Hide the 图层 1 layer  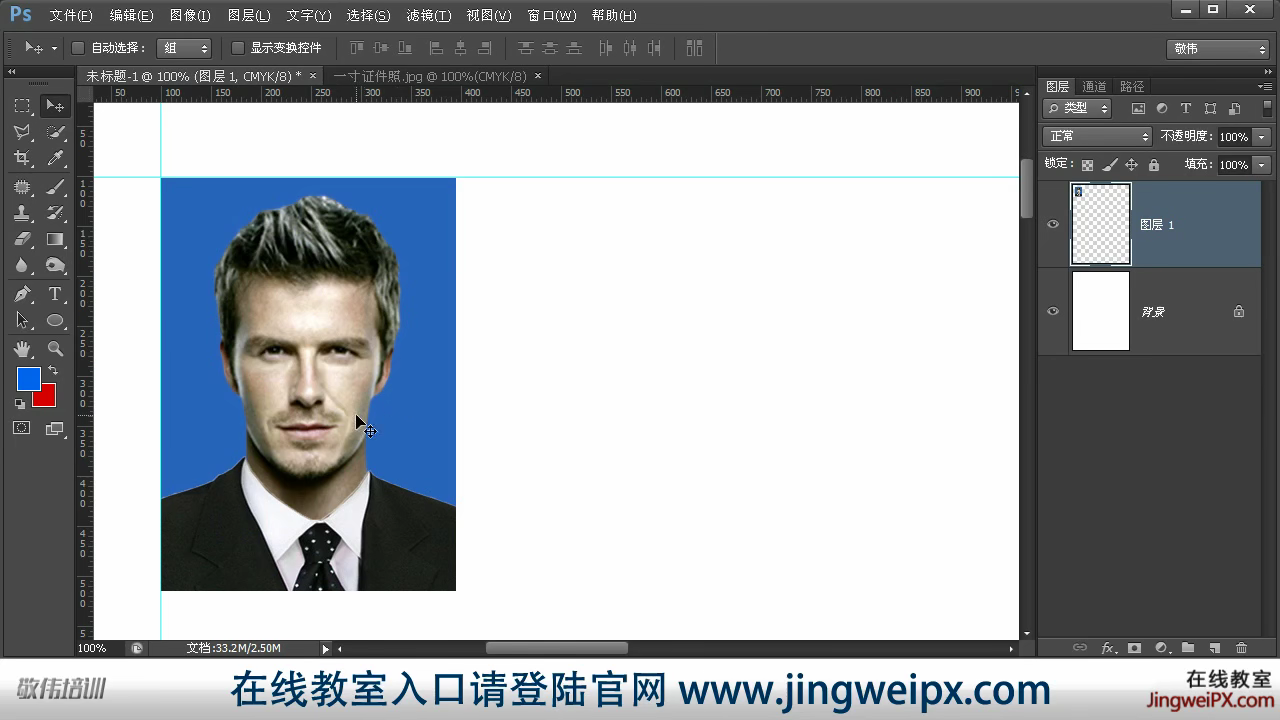(x=1053, y=224)
